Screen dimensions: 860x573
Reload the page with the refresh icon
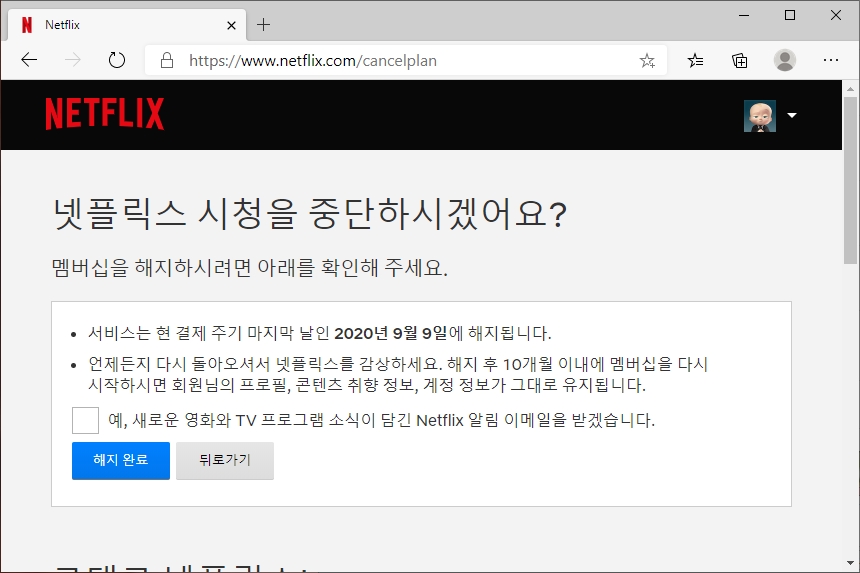[x=116, y=60]
